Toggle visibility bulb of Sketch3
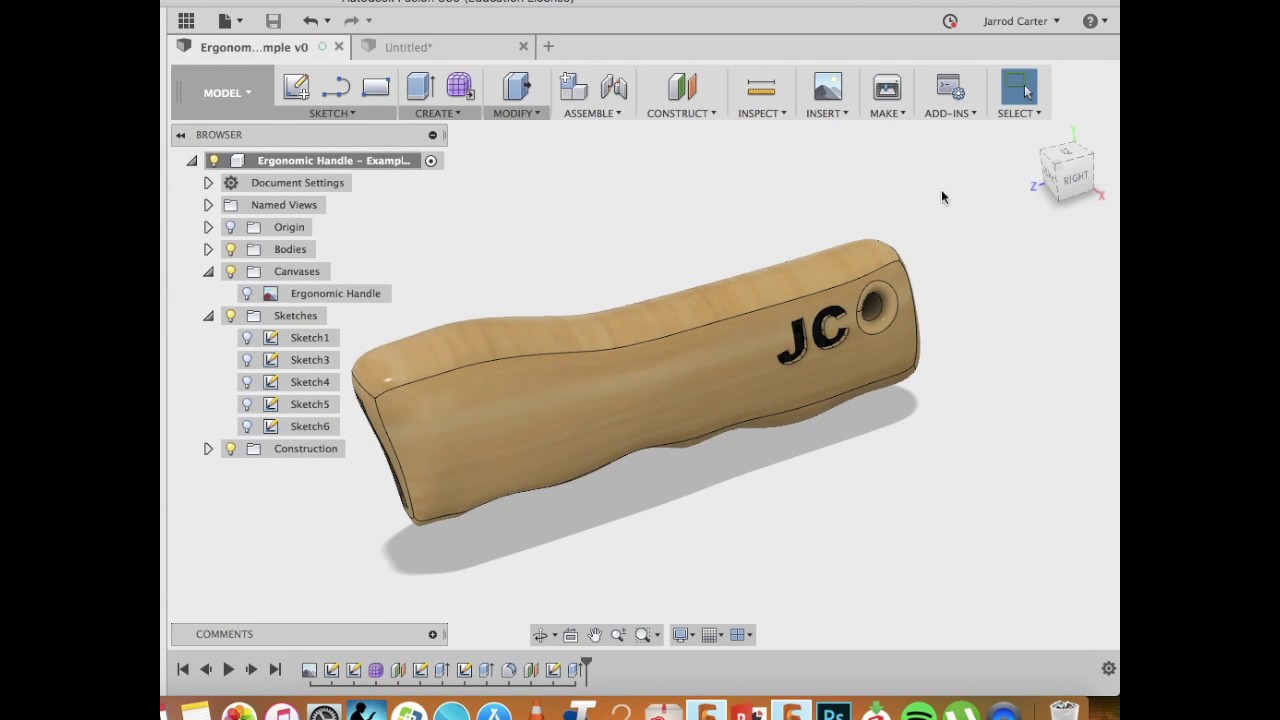 click(x=247, y=360)
